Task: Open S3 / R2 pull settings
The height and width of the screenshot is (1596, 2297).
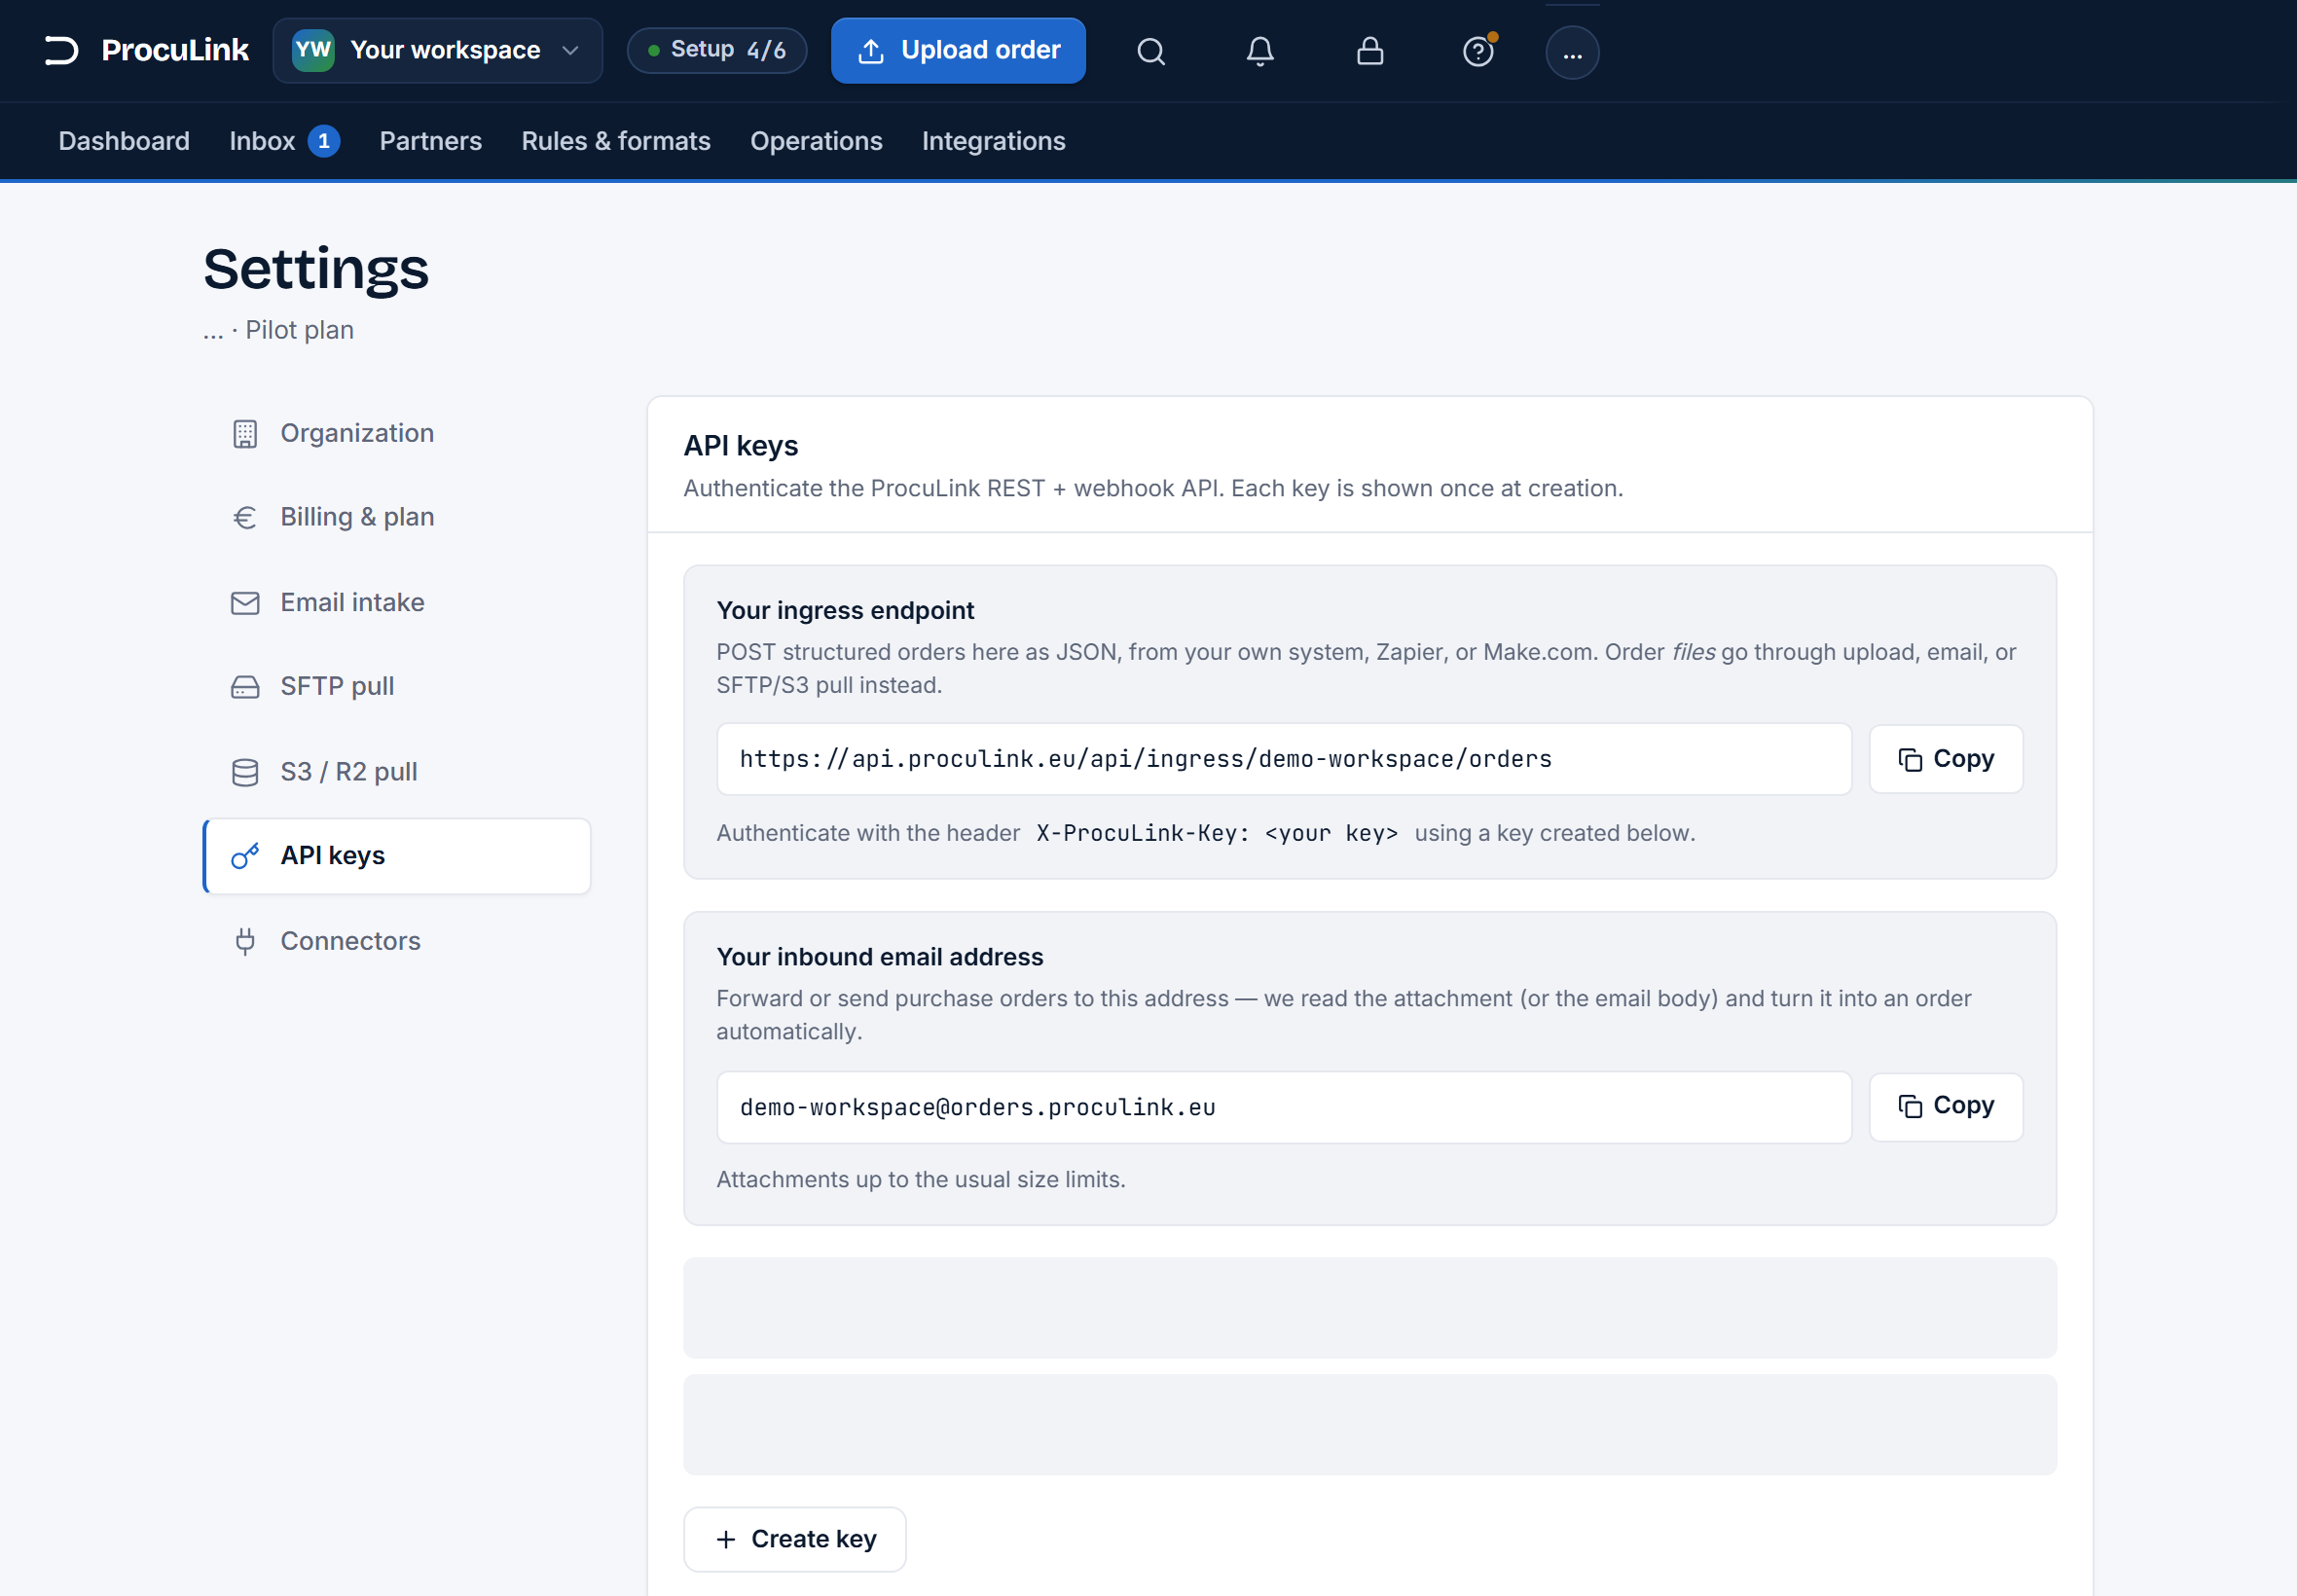Action: [397, 772]
